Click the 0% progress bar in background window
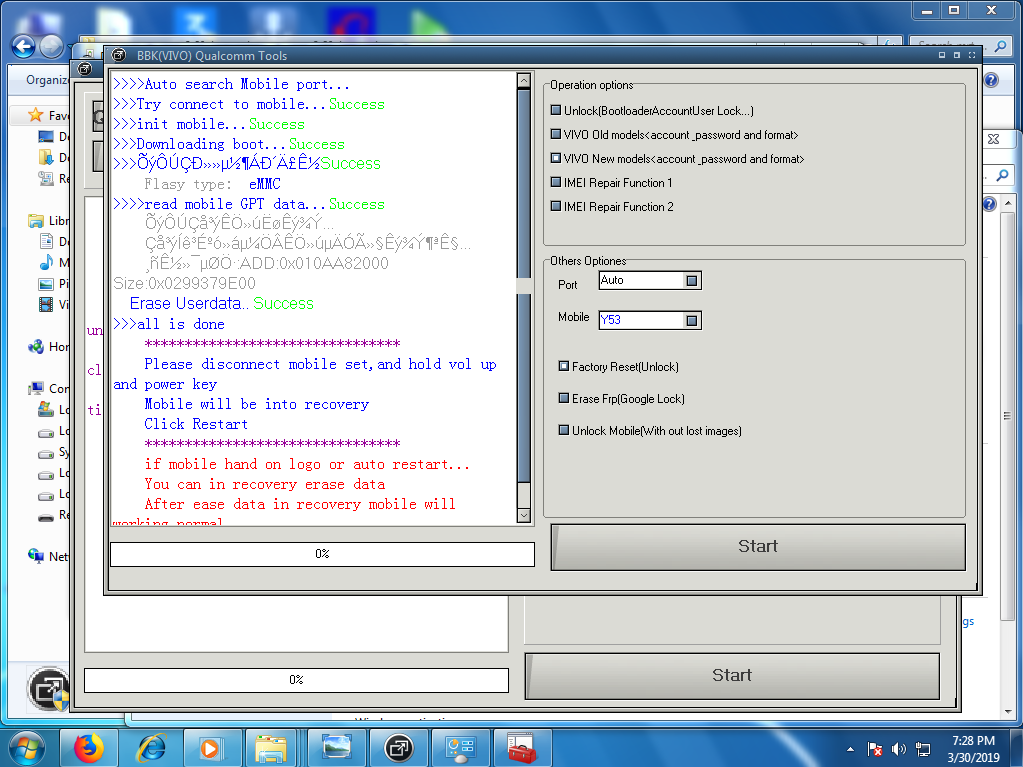Image resolution: width=1023 pixels, height=767 pixels. 296,680
